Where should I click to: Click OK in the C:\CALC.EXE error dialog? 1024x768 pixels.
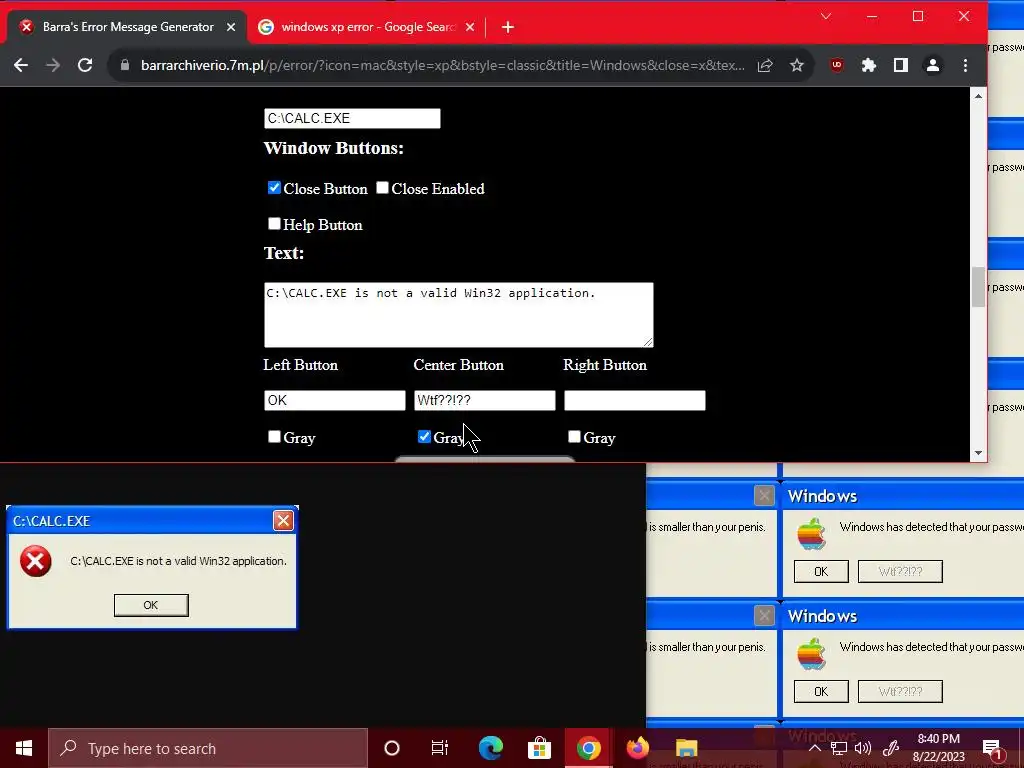point(151,605)
